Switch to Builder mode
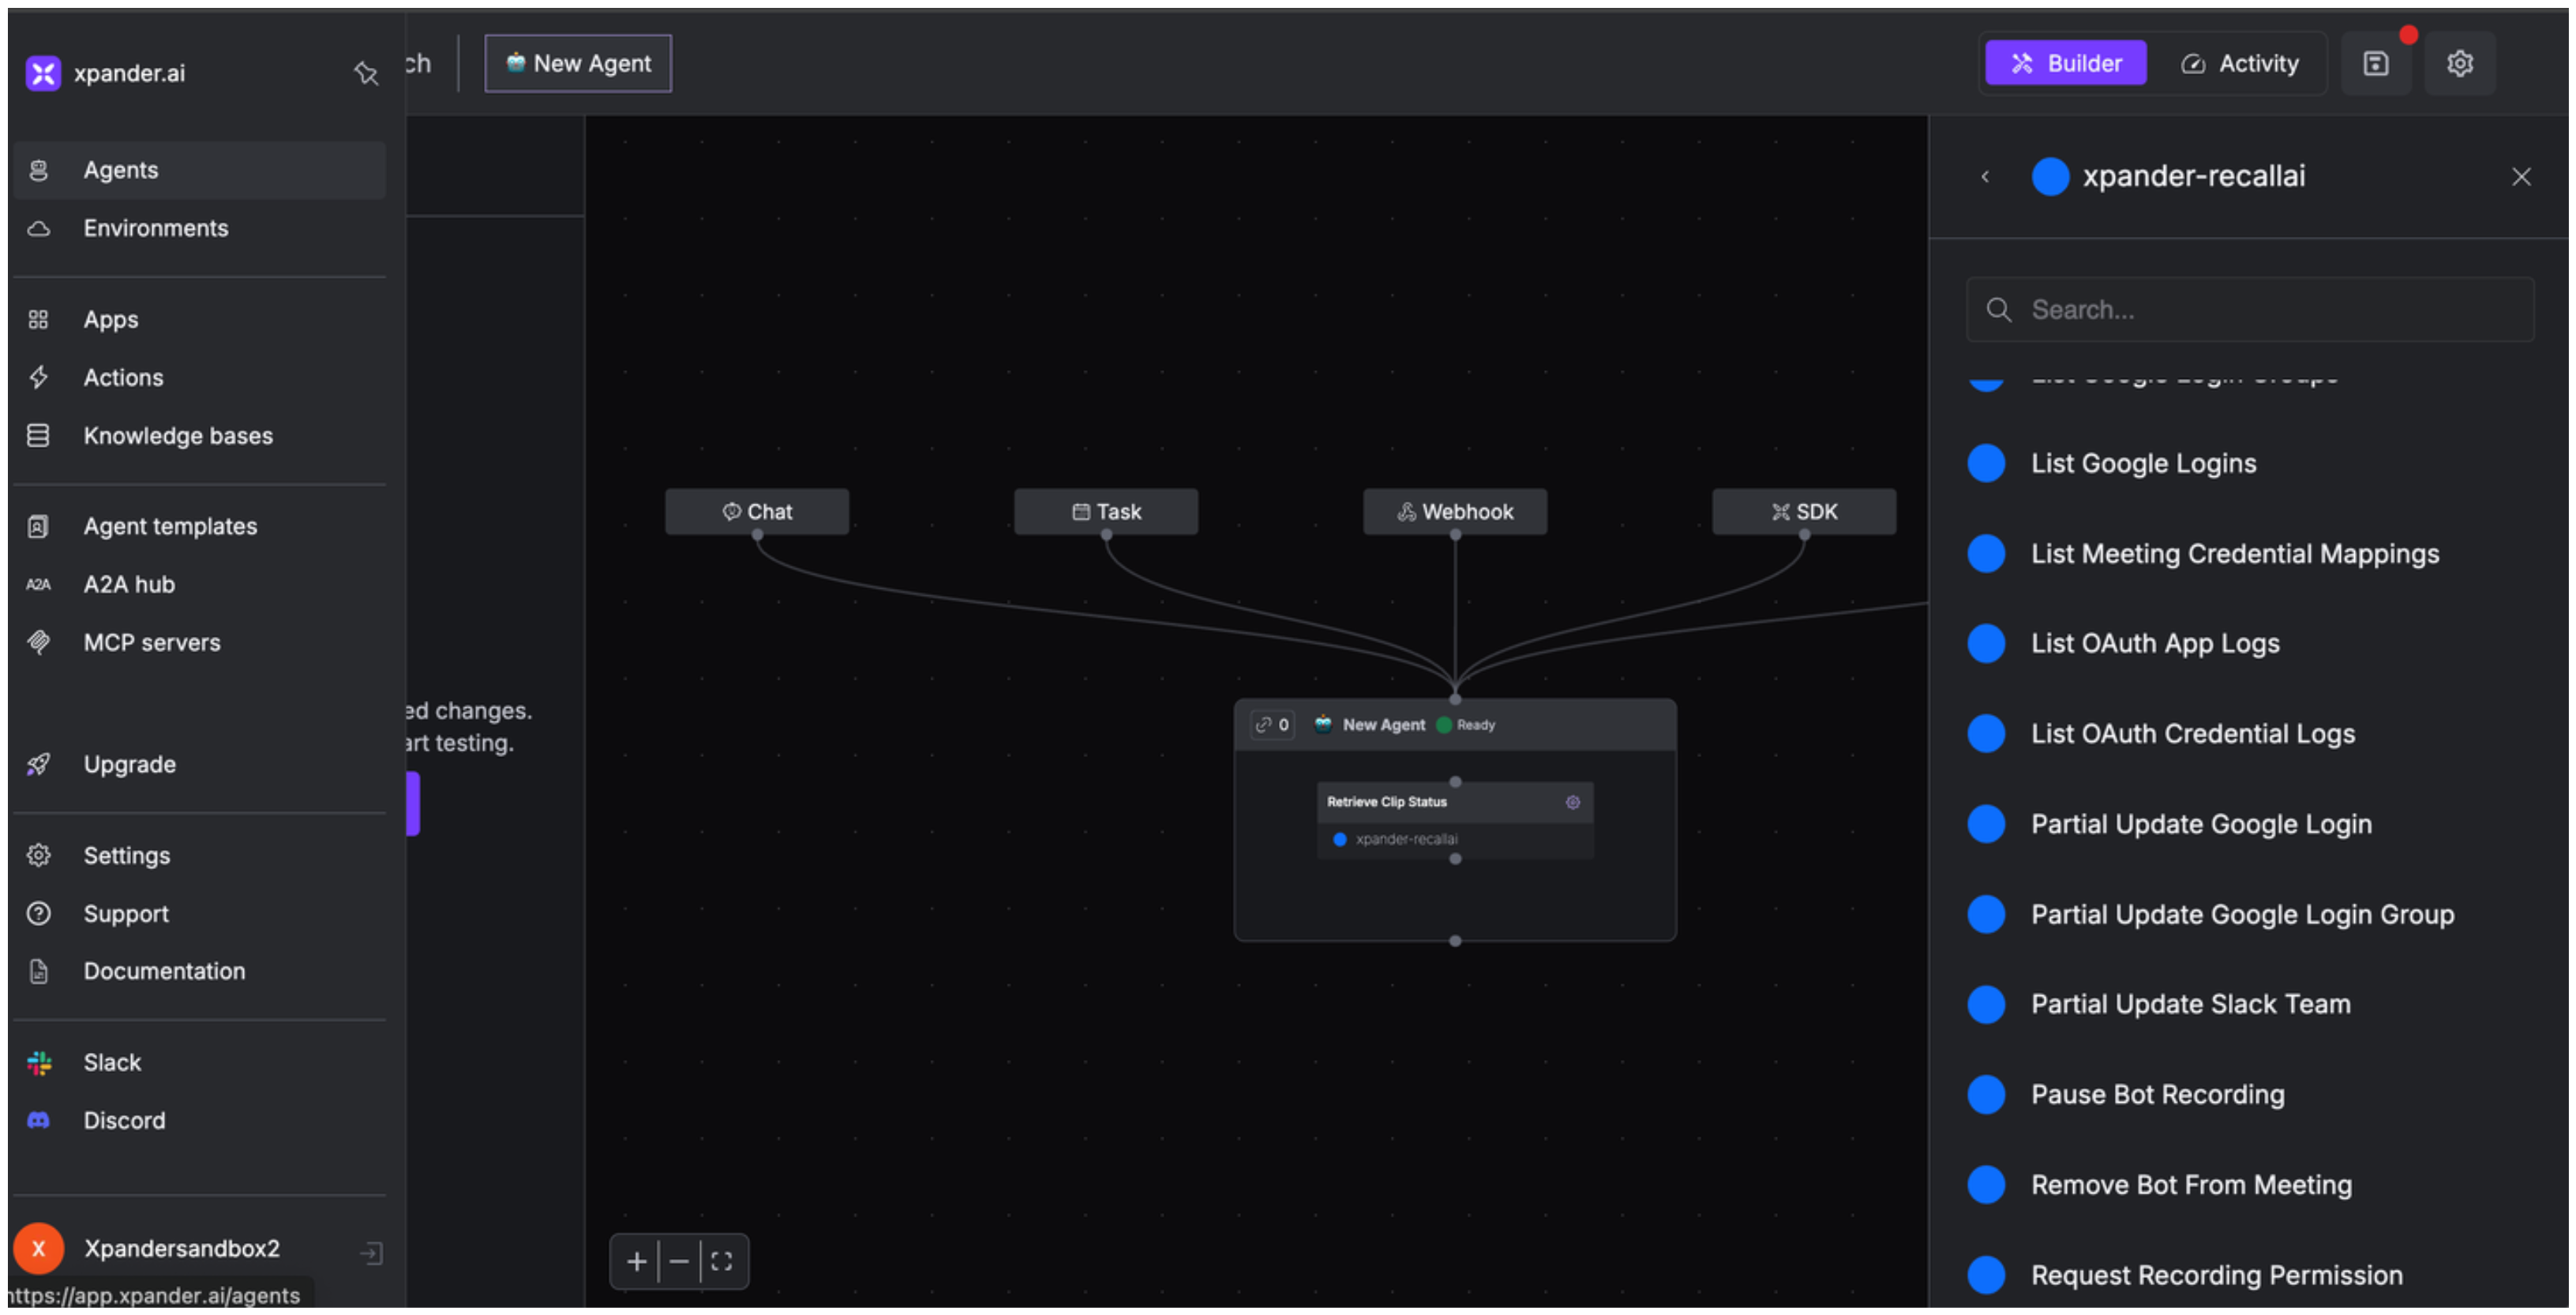Screen dimensions: 2576x1315 2065,64
